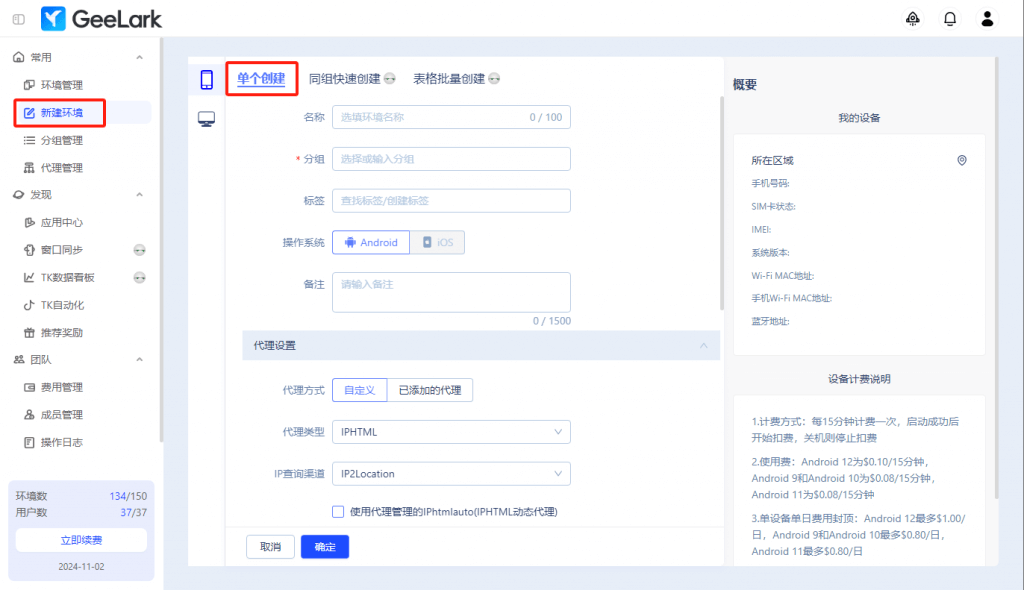Choose iOS as the operating system
The width and height of the screenshot is (1024, 590).
(x=437, y=242)
